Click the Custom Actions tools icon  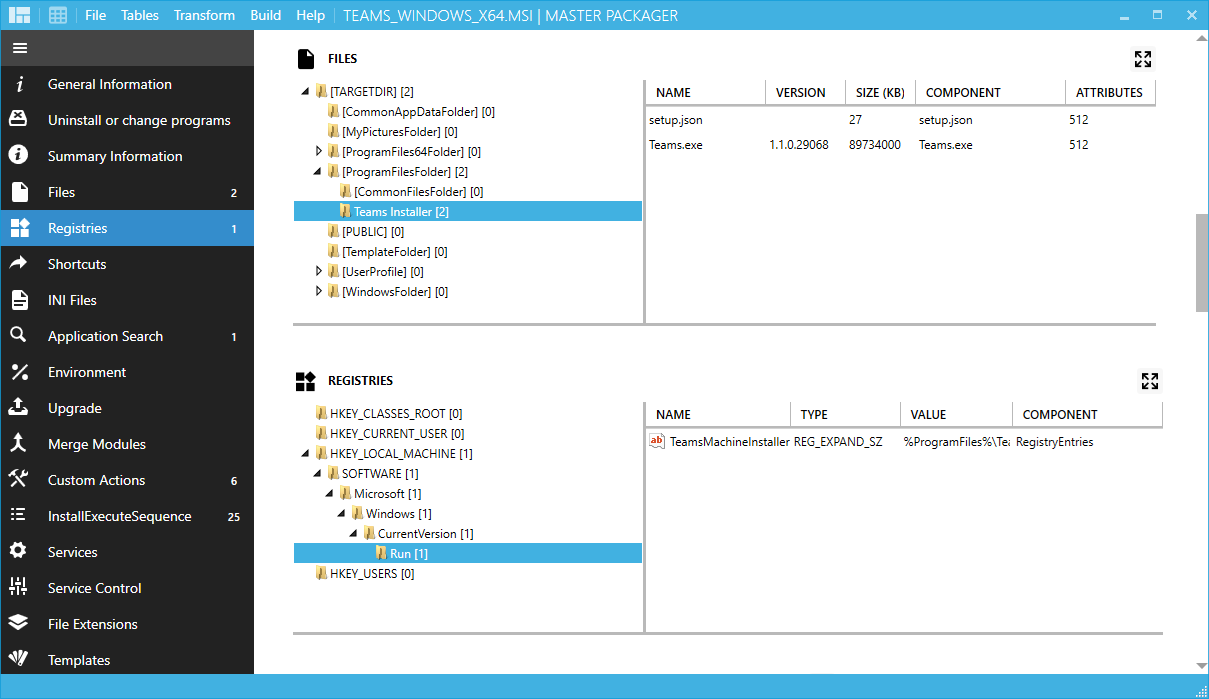point(19,480)
